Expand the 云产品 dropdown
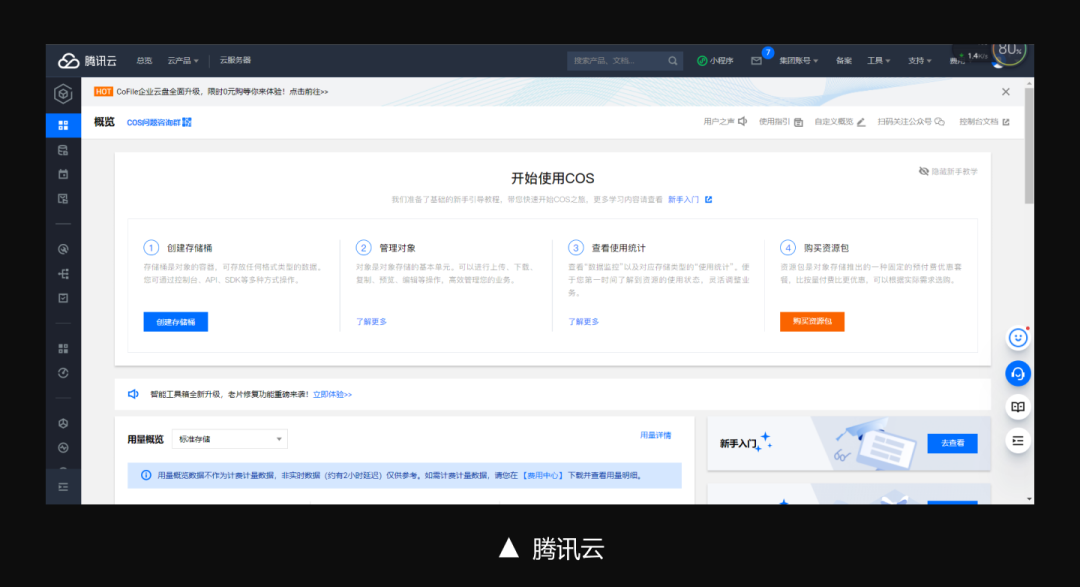 pos(183,61)
